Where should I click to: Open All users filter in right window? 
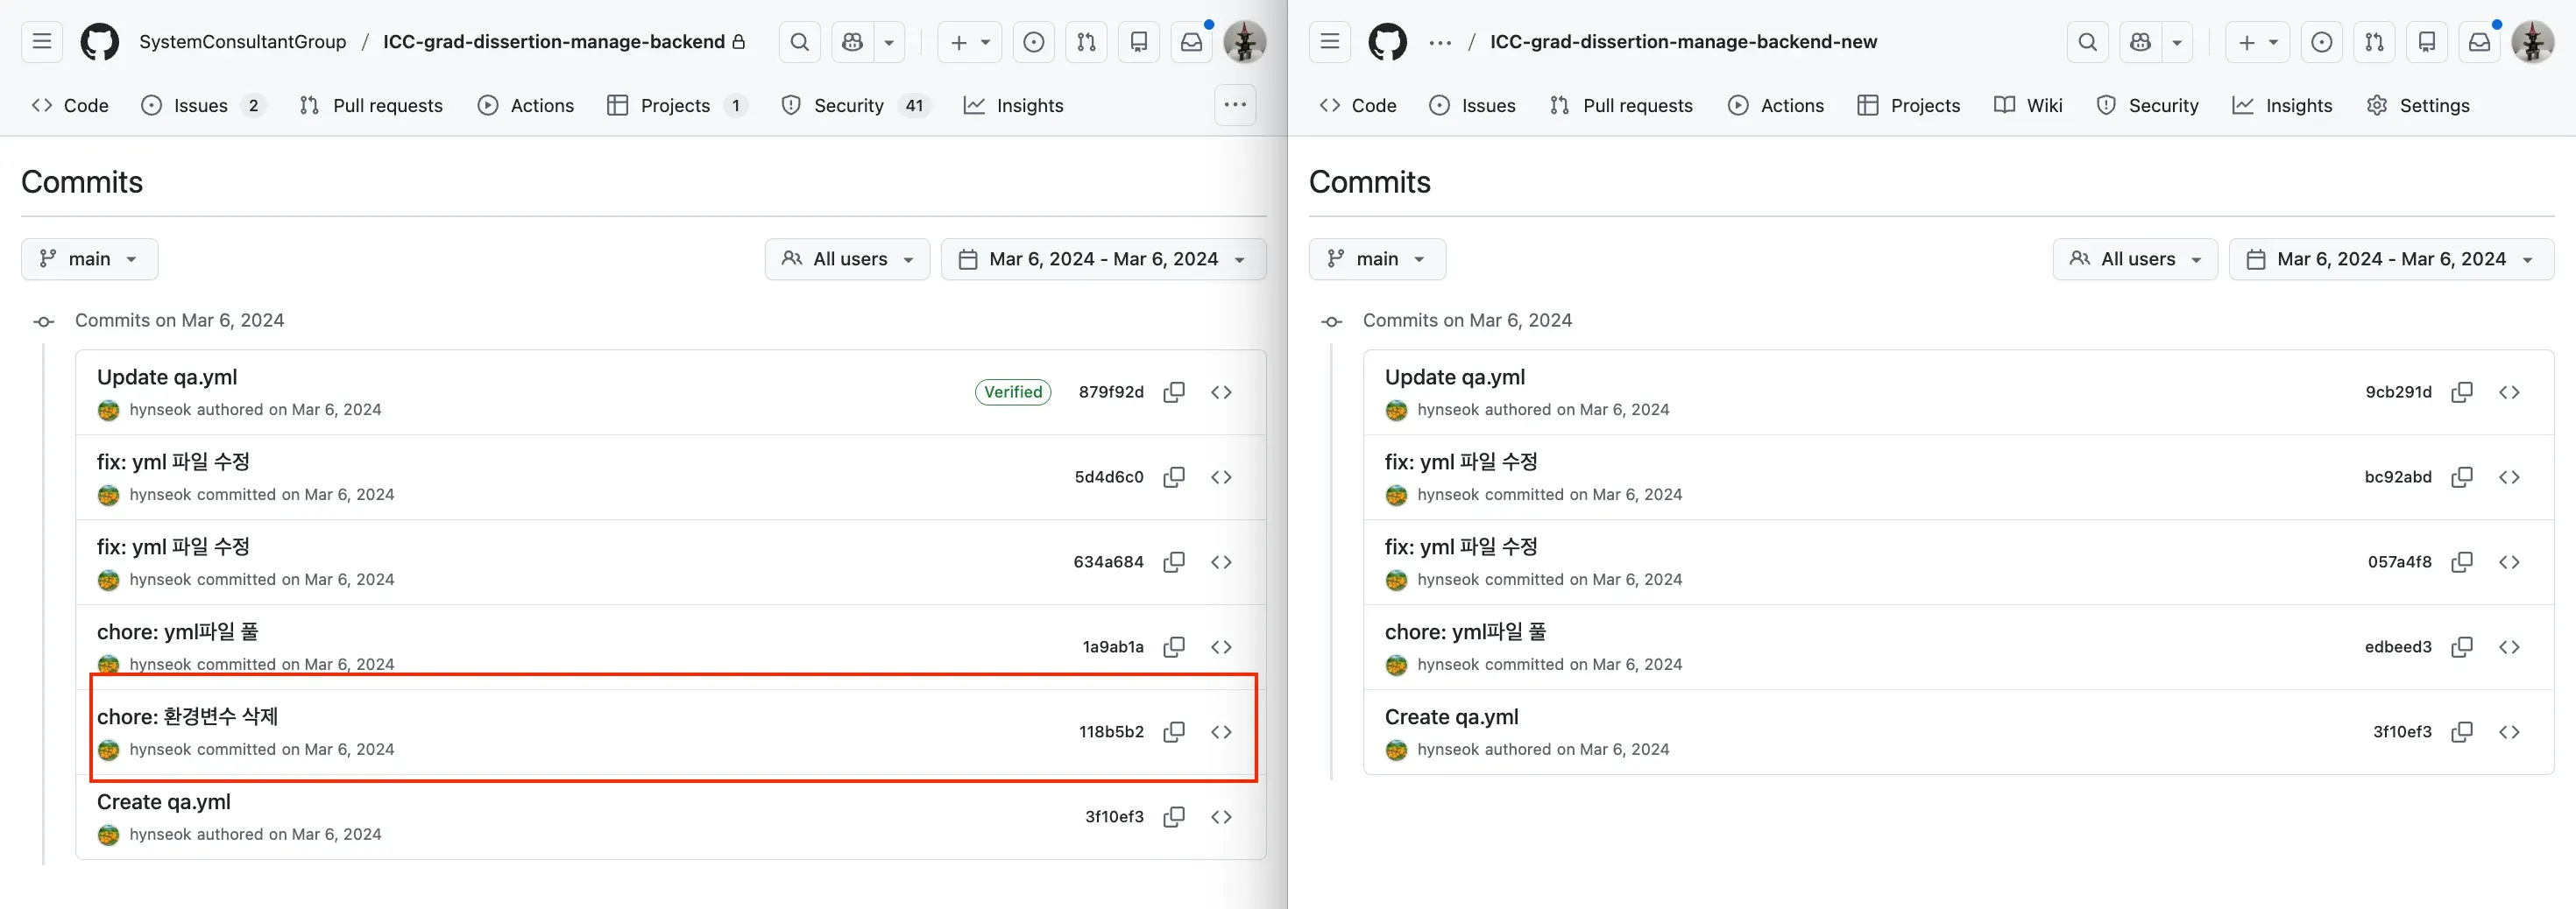[2135, 259]
